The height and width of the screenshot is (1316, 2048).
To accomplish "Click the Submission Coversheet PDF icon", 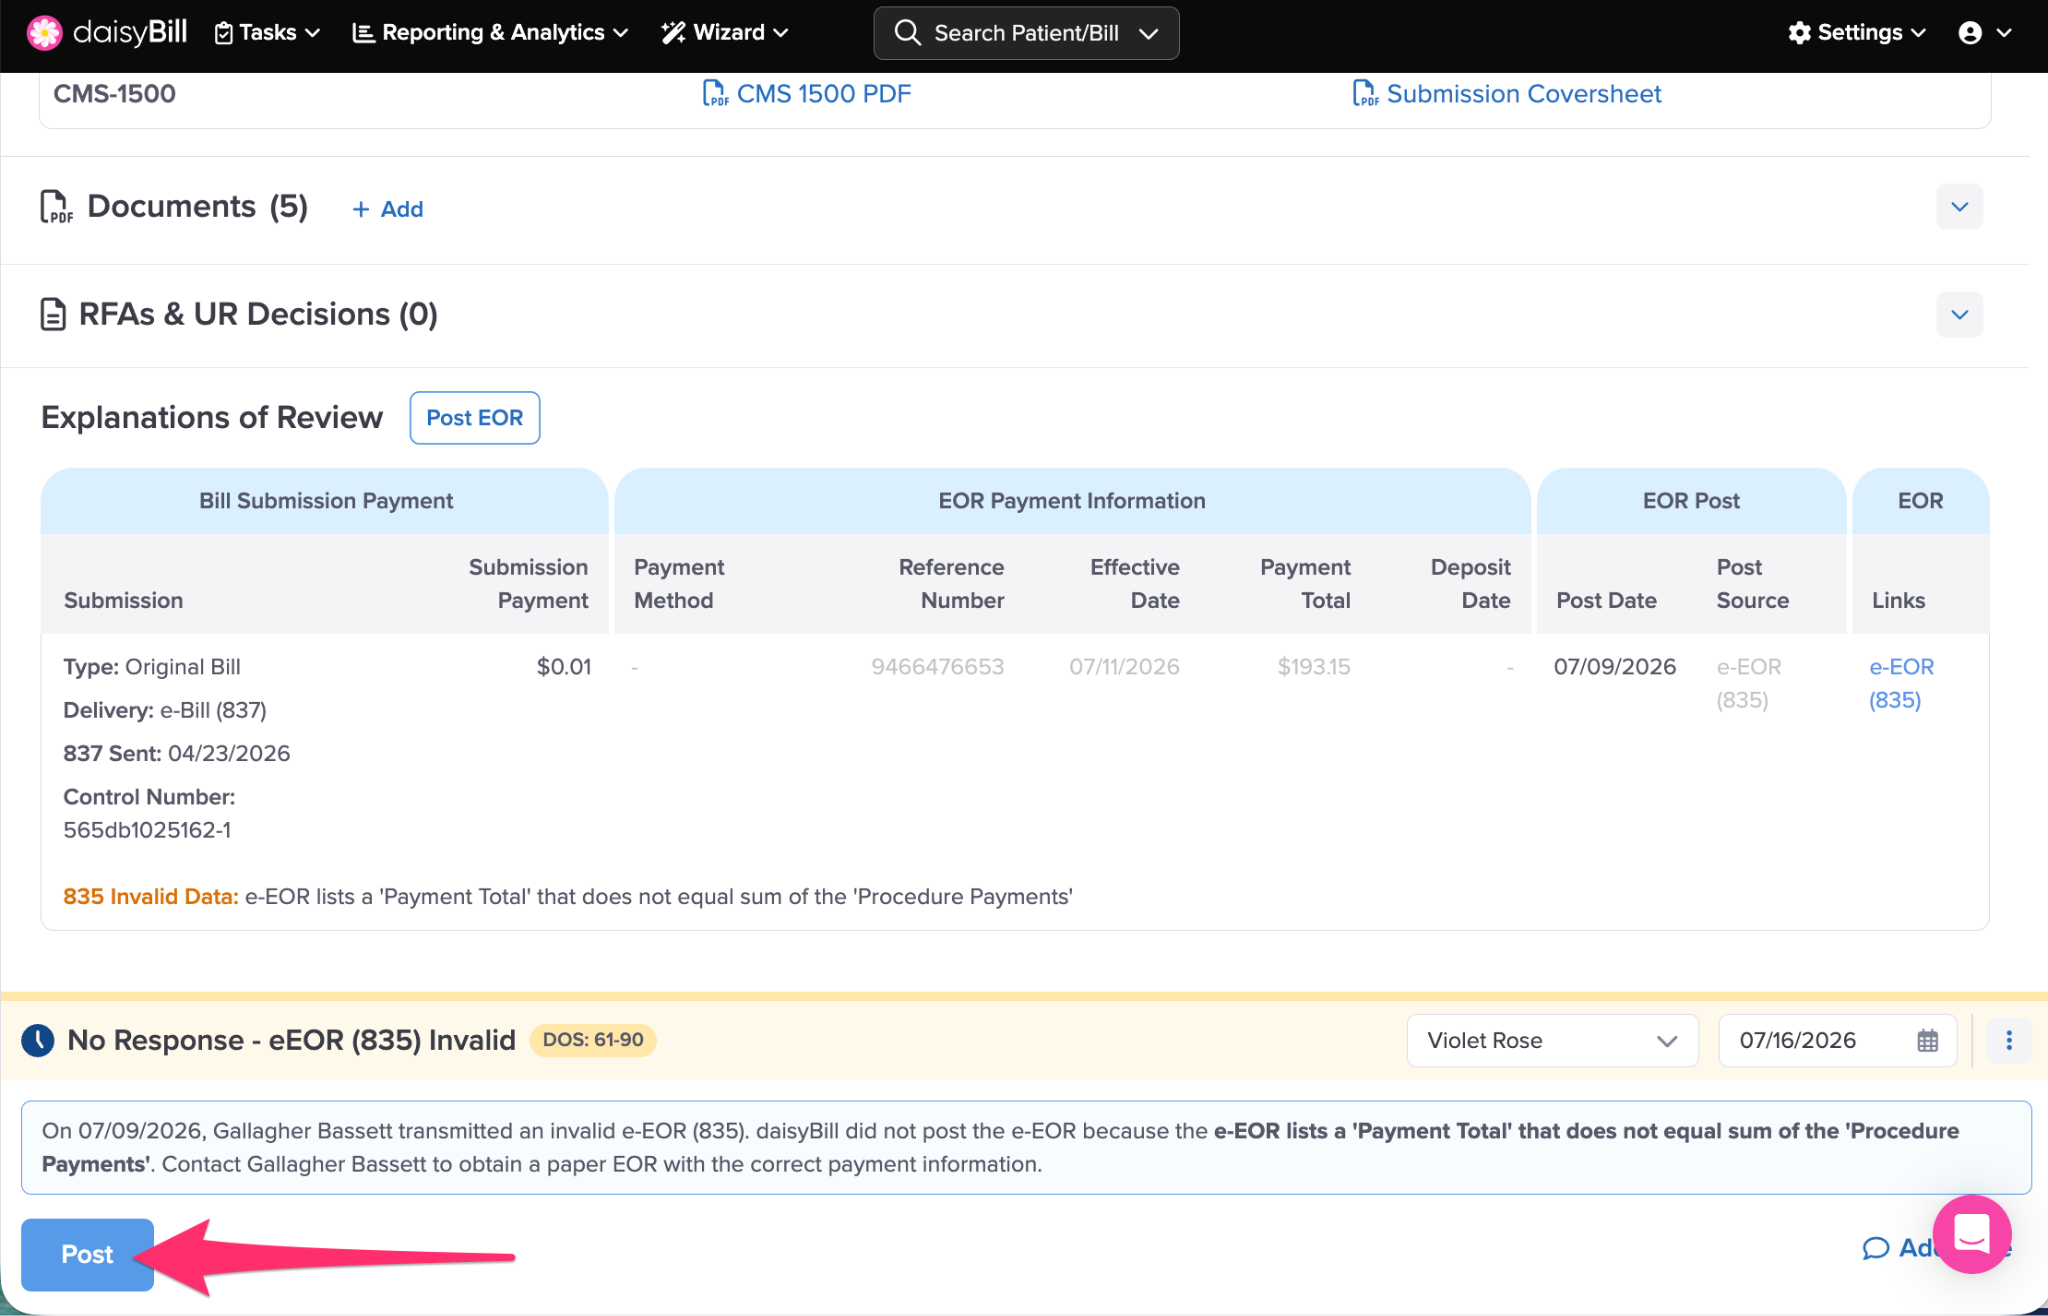I will click(1365, 94).
